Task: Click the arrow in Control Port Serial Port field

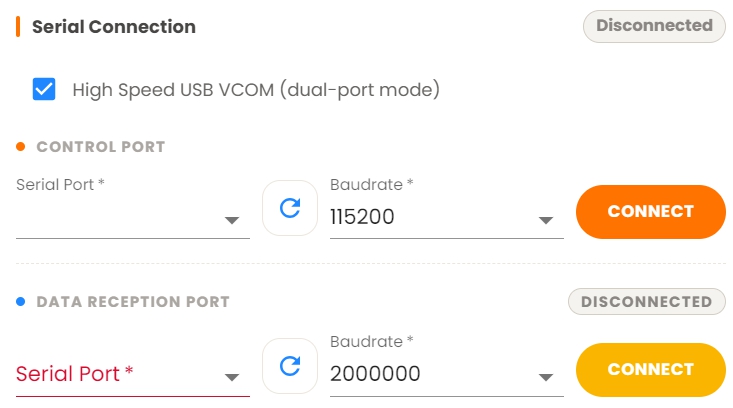Action: pos(232,220)
